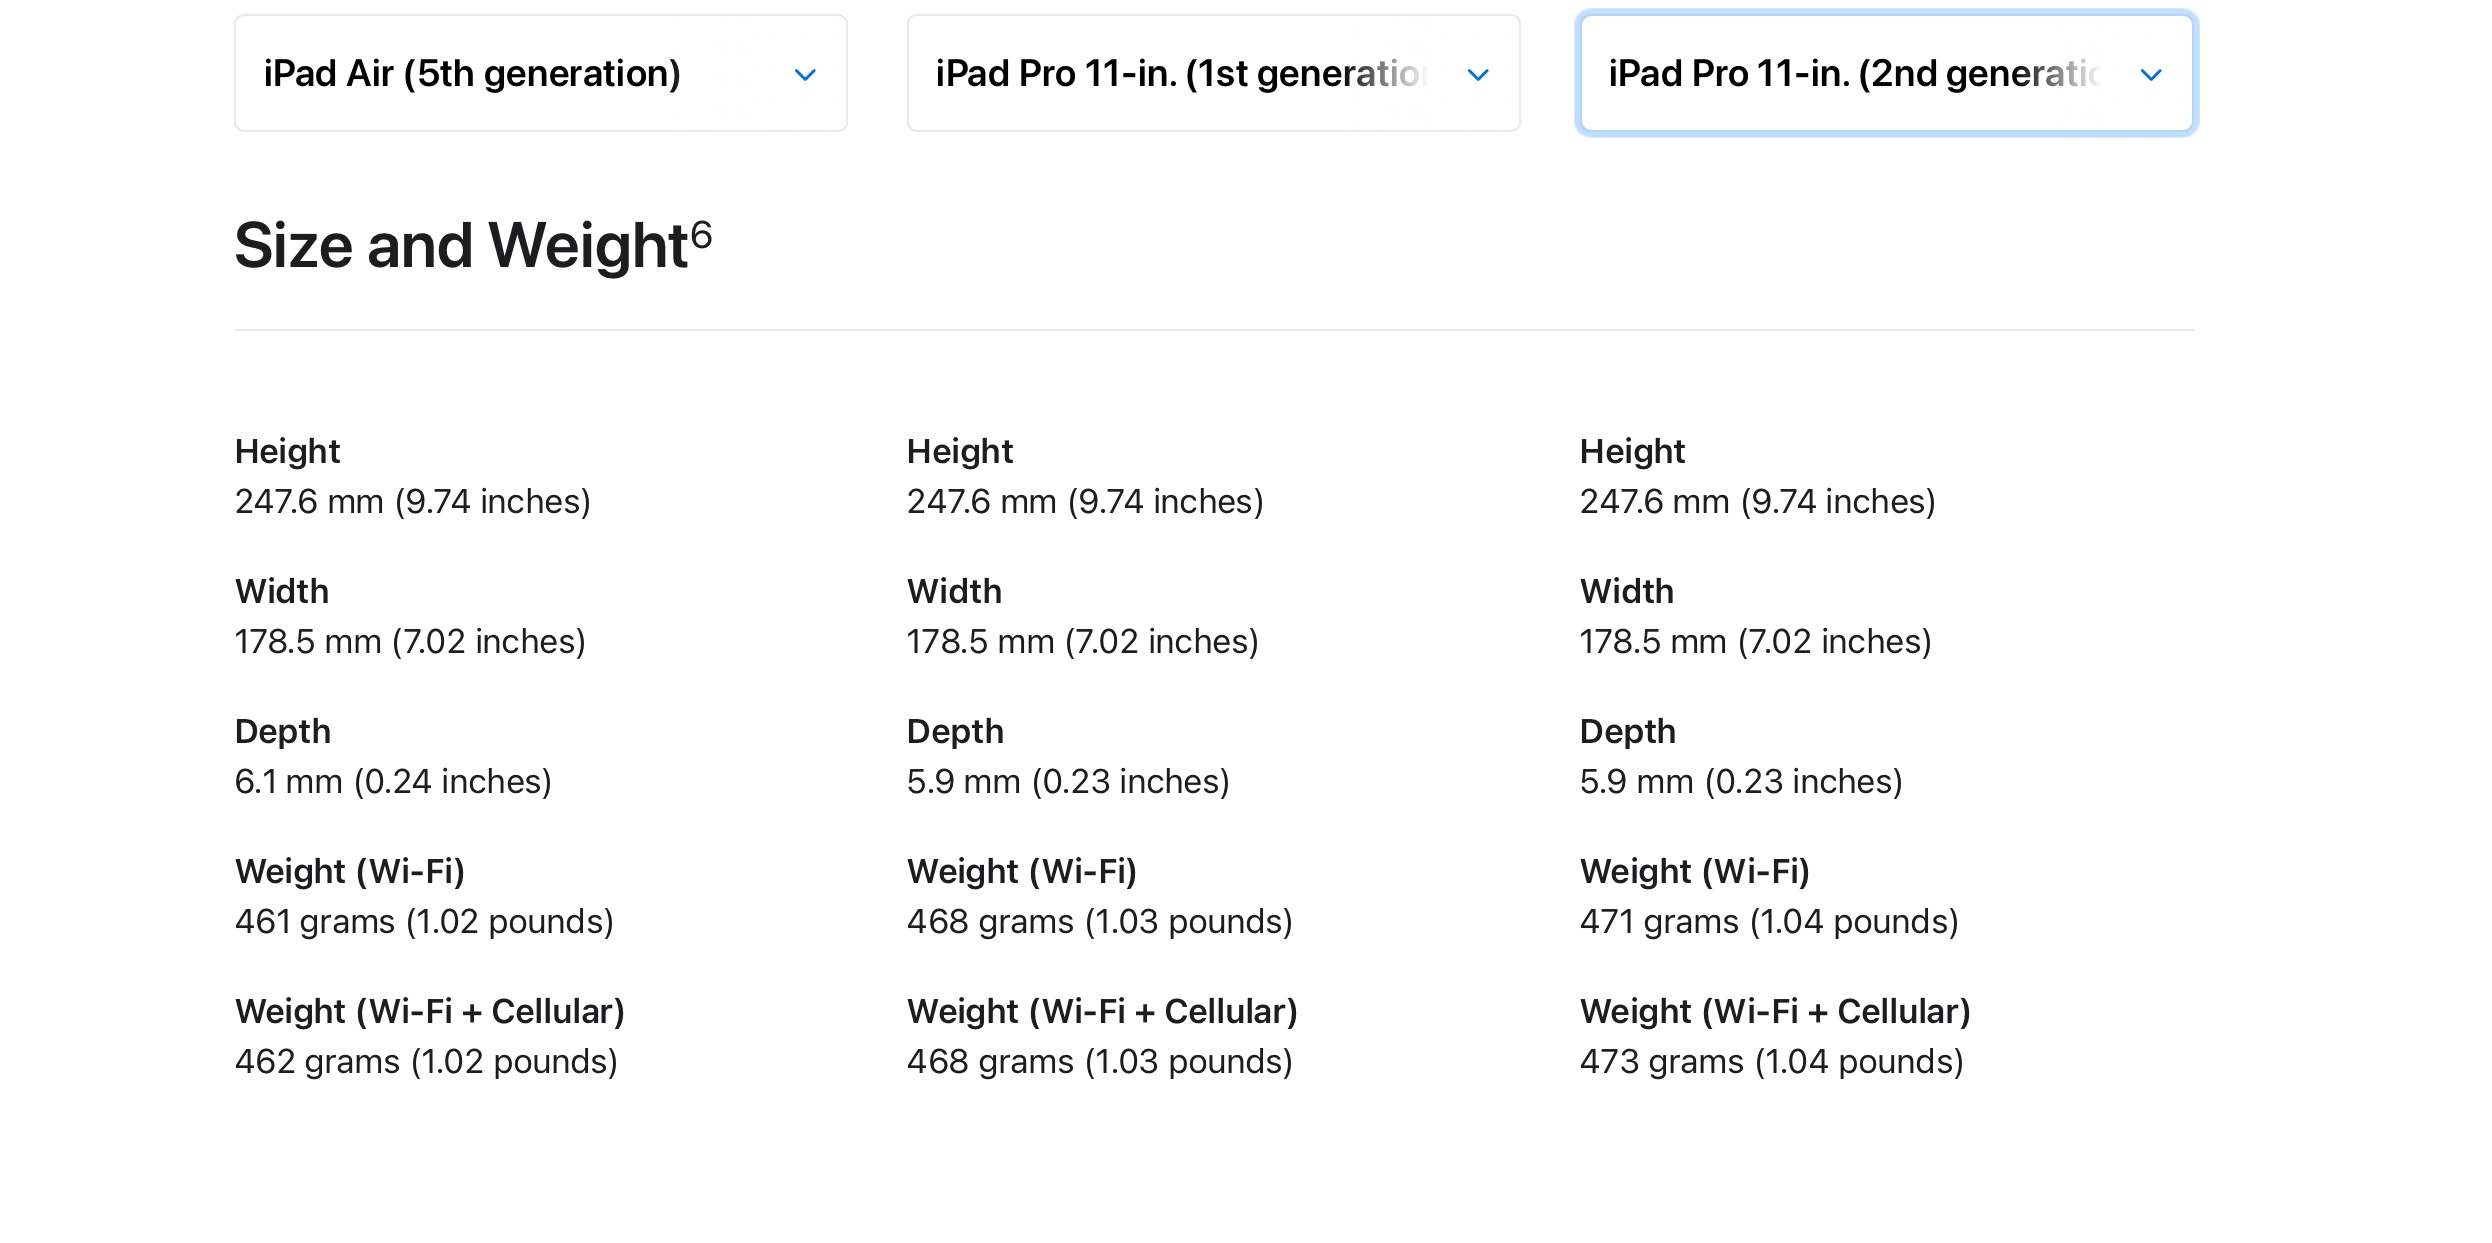The image size is (2492, 1243).
Task: Click the iPad Air depth value 6.1 mm
Action: pos(393,782)
